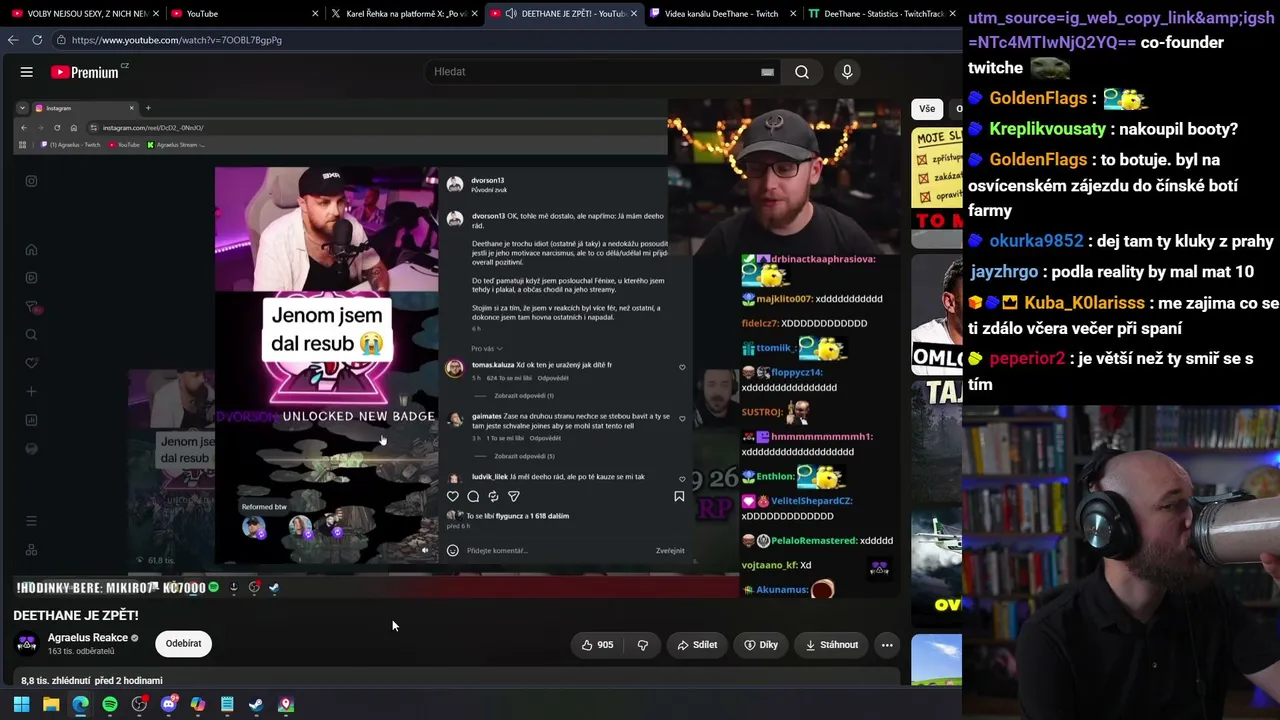Mute the DEETHANE JE ZPĚT tab audio

point(511,14)
